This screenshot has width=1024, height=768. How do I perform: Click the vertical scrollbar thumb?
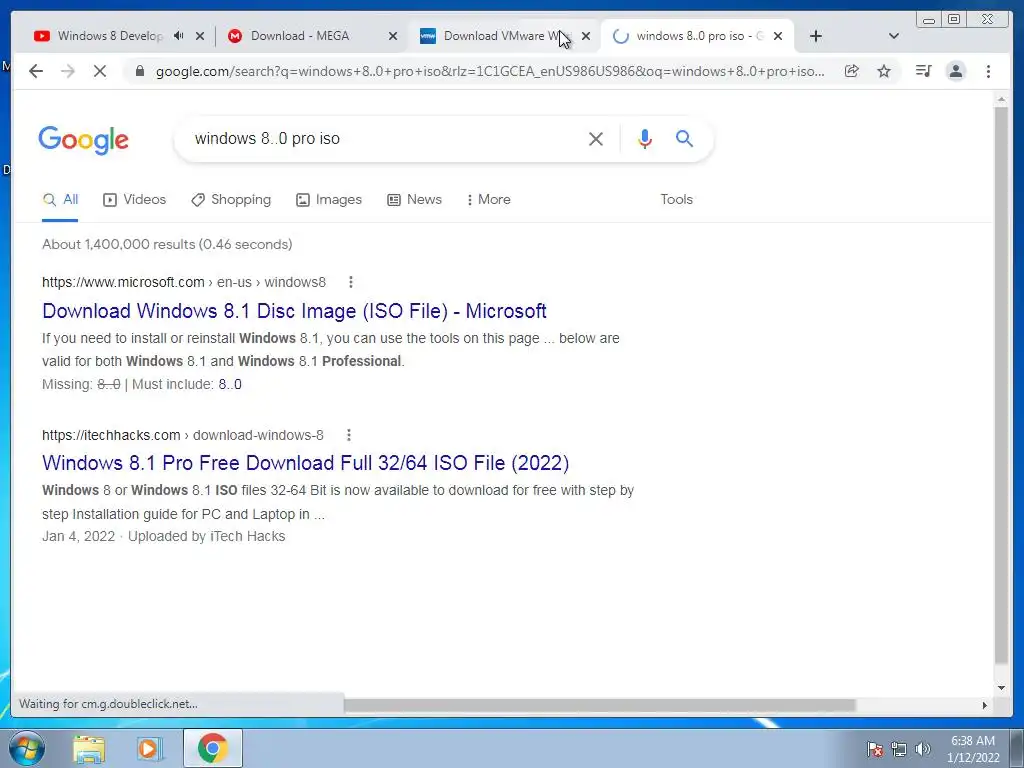pyautogui.click(x=1001, y=385)
